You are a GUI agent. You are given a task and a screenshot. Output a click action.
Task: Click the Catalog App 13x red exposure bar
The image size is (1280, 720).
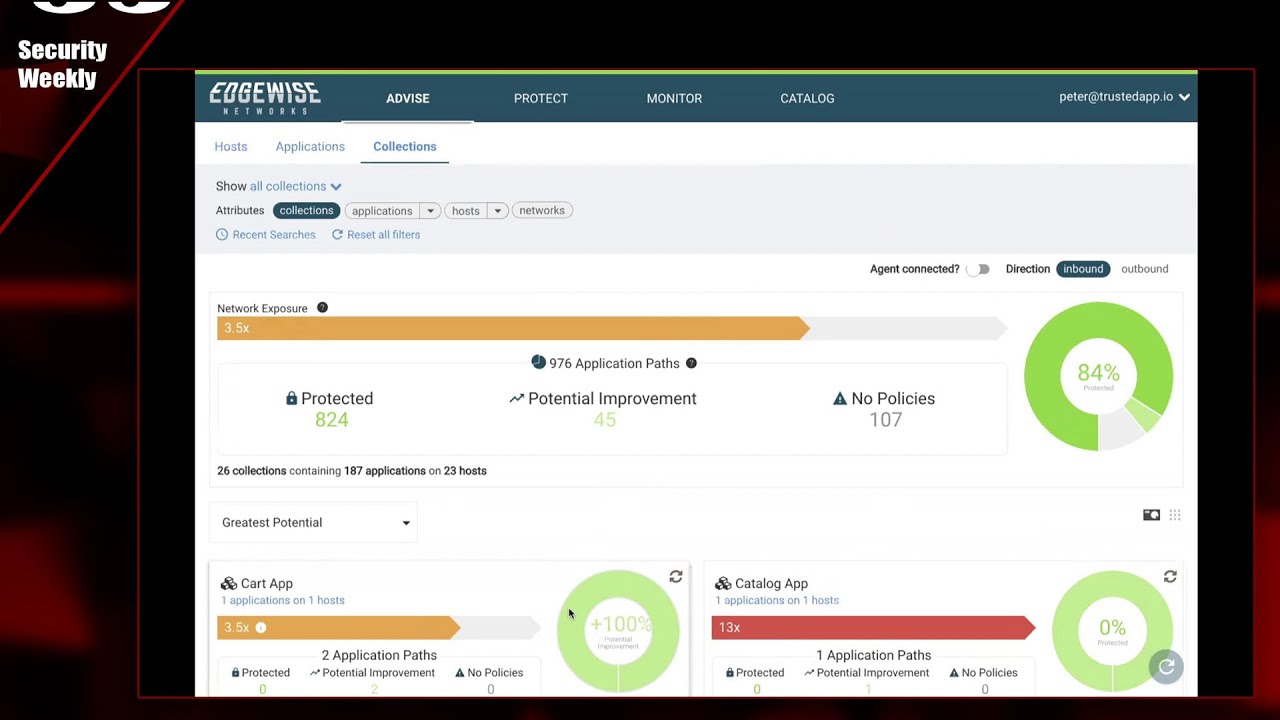(x=873, y=627)
